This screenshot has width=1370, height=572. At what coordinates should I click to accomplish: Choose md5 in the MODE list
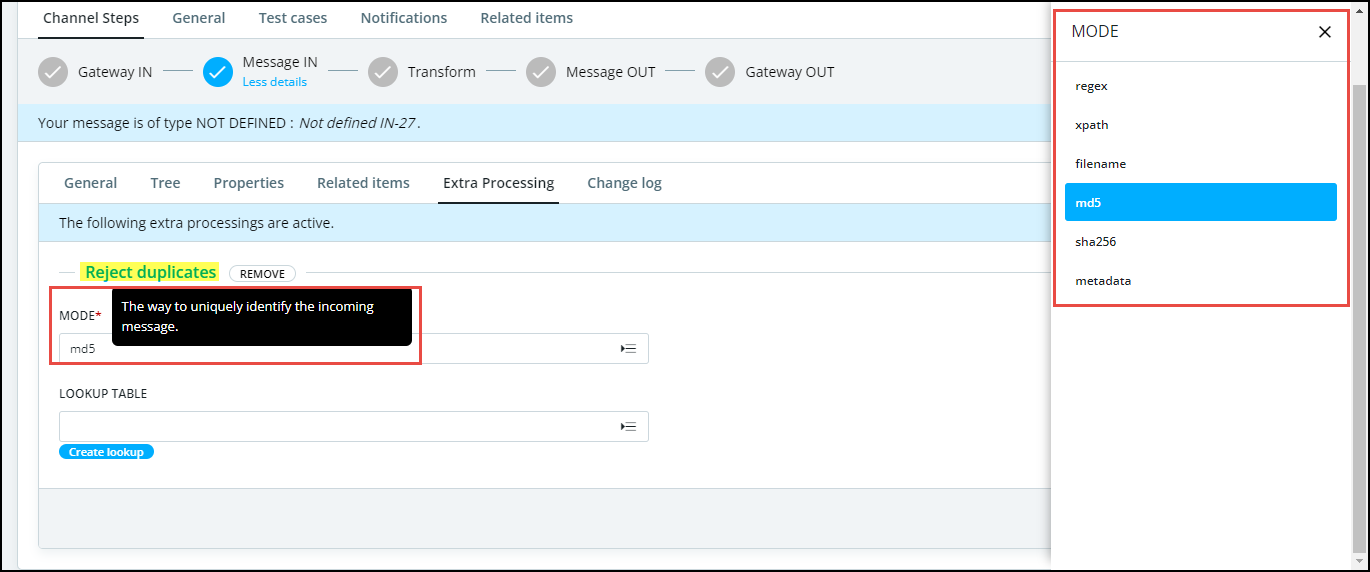pyautogui.click(x=1201, y=202)
